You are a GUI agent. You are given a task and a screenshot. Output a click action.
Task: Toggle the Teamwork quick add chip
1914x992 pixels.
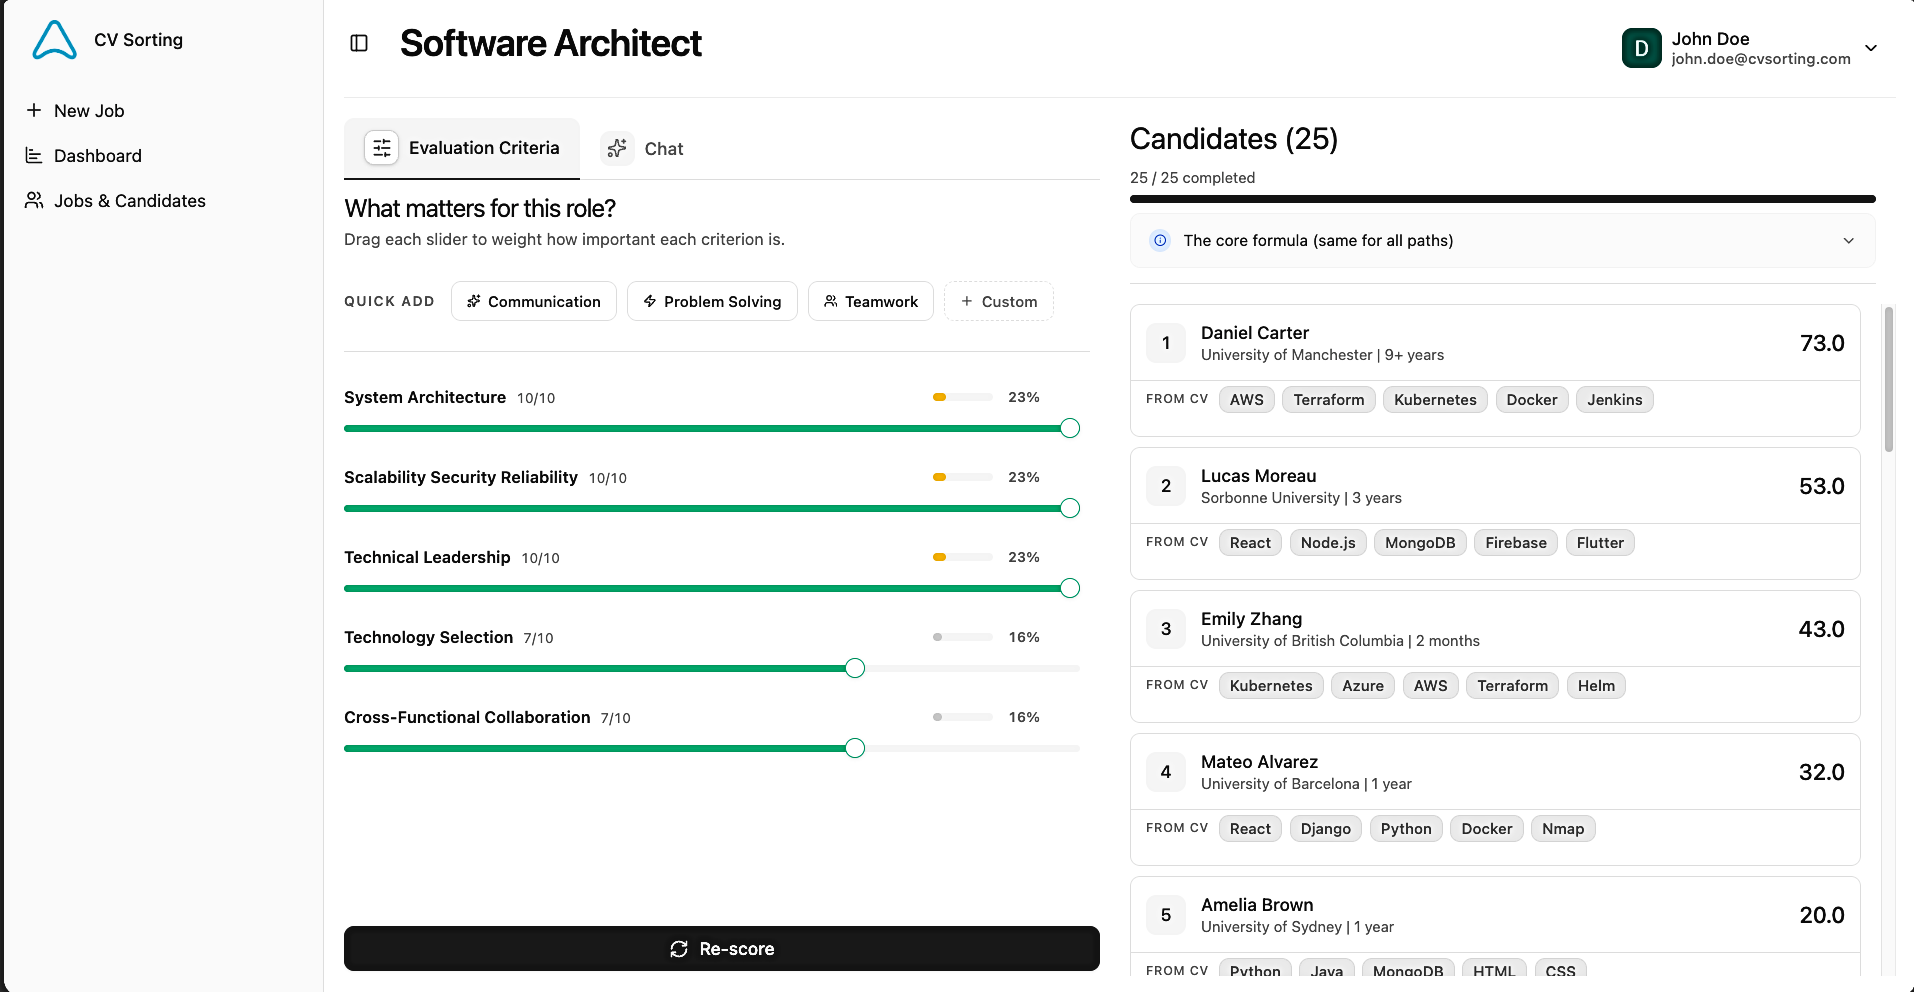(870, 301)
